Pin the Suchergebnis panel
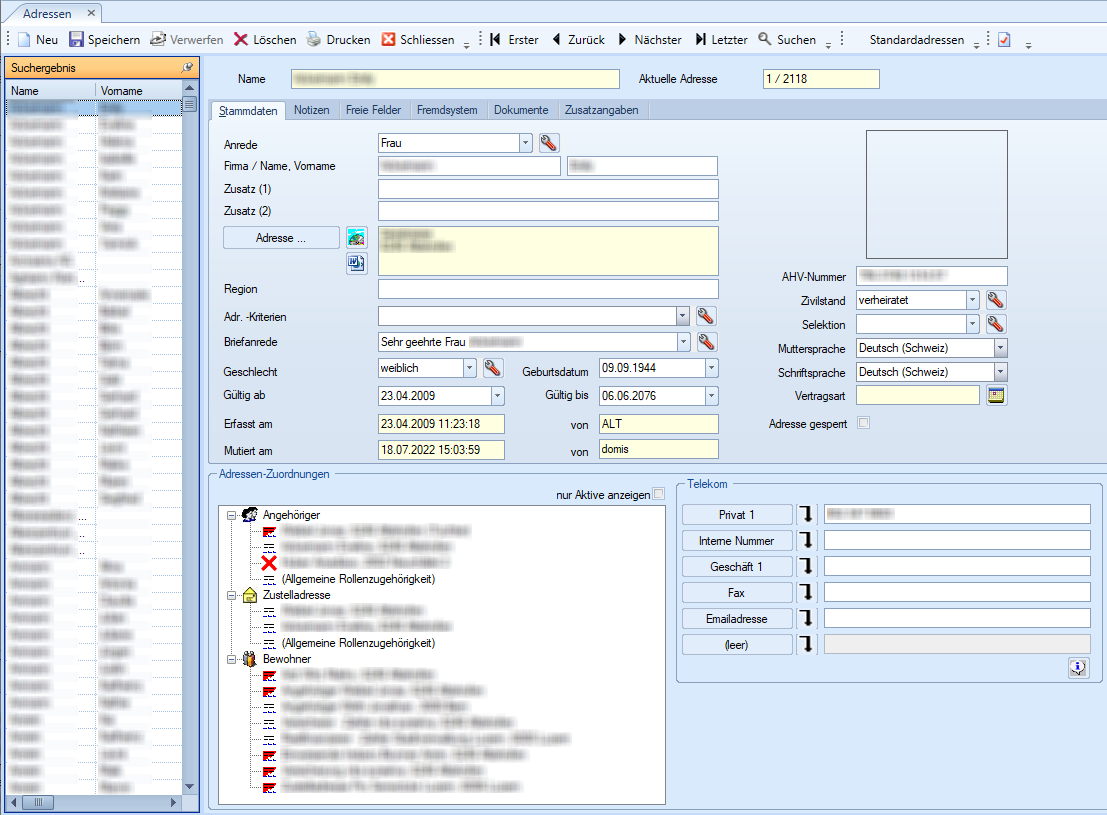This screenshot has height=815, width=1107. point(187,68)
